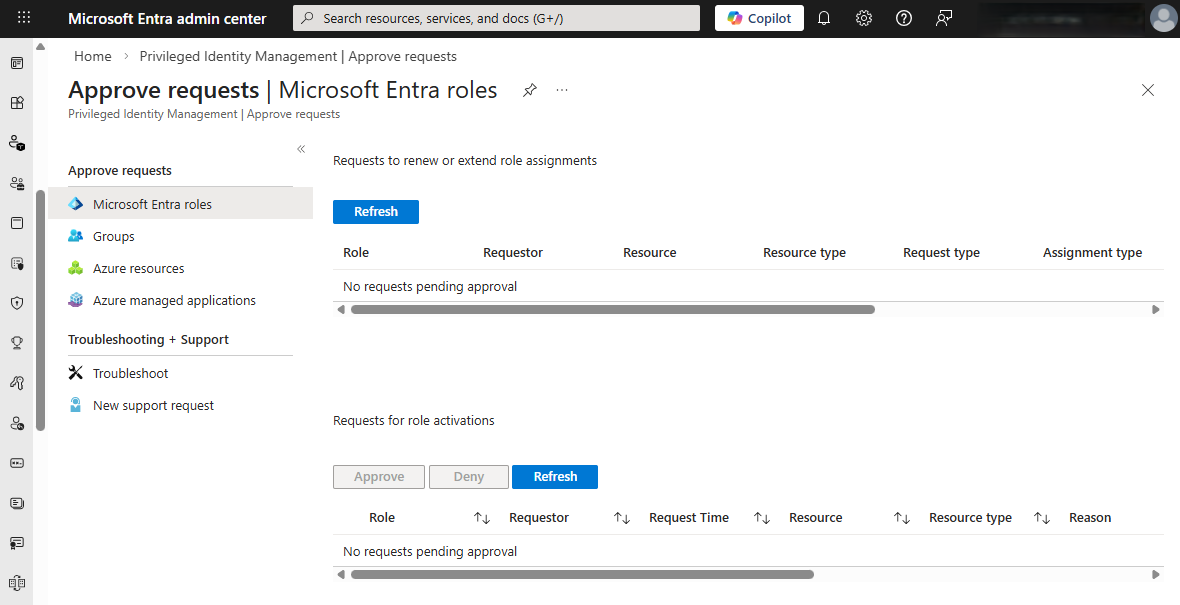Viewport: 1180px width, 605px height.
Task: Click the Deny button
Action: coord(469,476)
